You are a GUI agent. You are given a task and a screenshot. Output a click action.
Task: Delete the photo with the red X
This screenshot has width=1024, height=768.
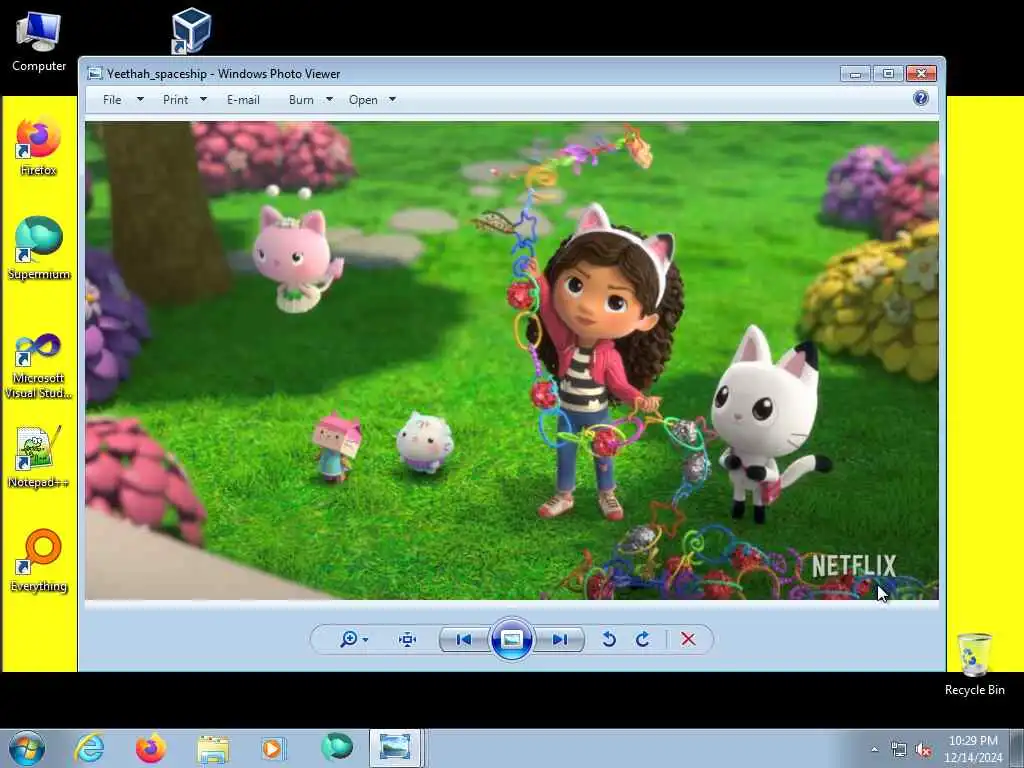(x=688, y=639)
